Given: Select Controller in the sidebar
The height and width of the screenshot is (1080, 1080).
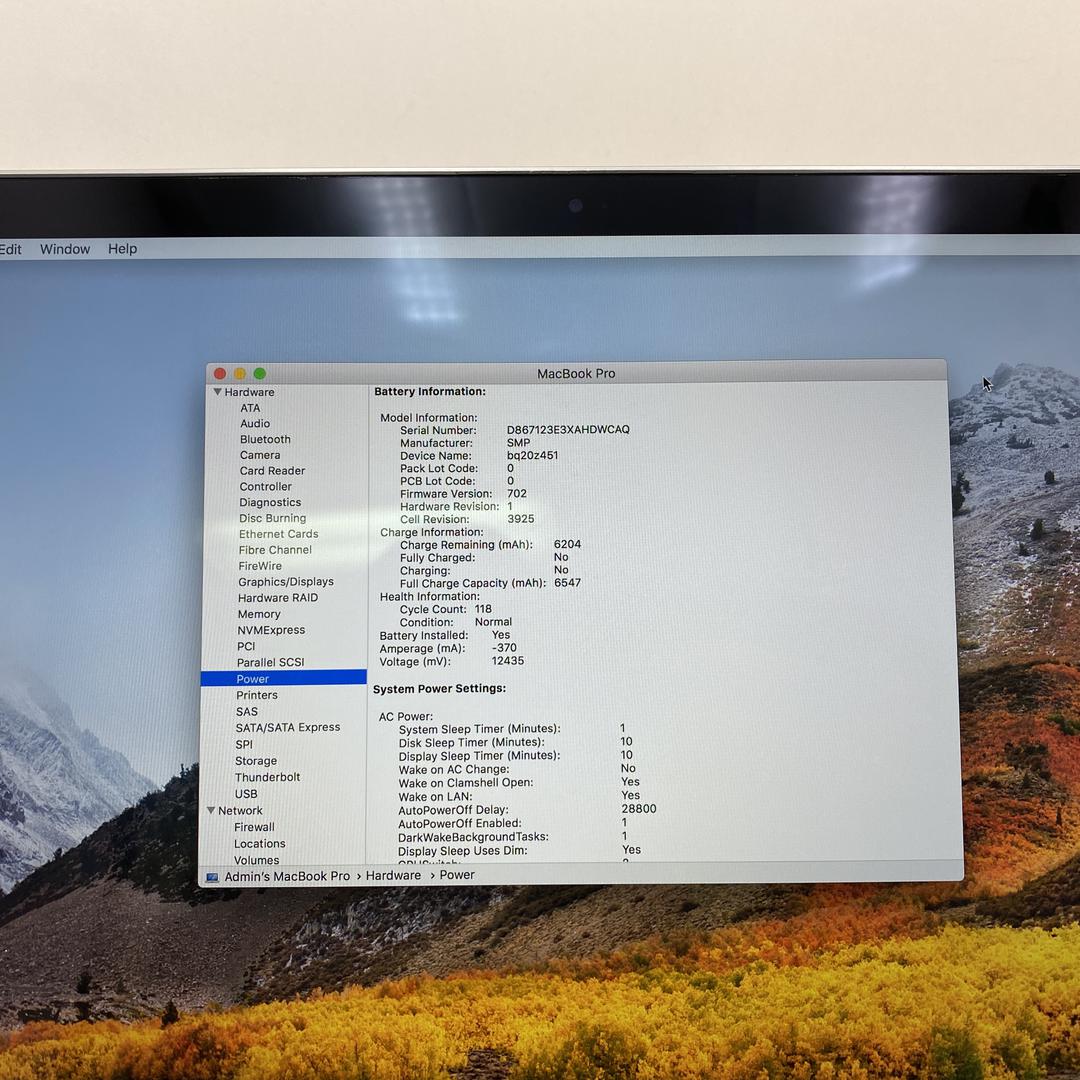Looking at the screenshot, I should tap(265, 487).
